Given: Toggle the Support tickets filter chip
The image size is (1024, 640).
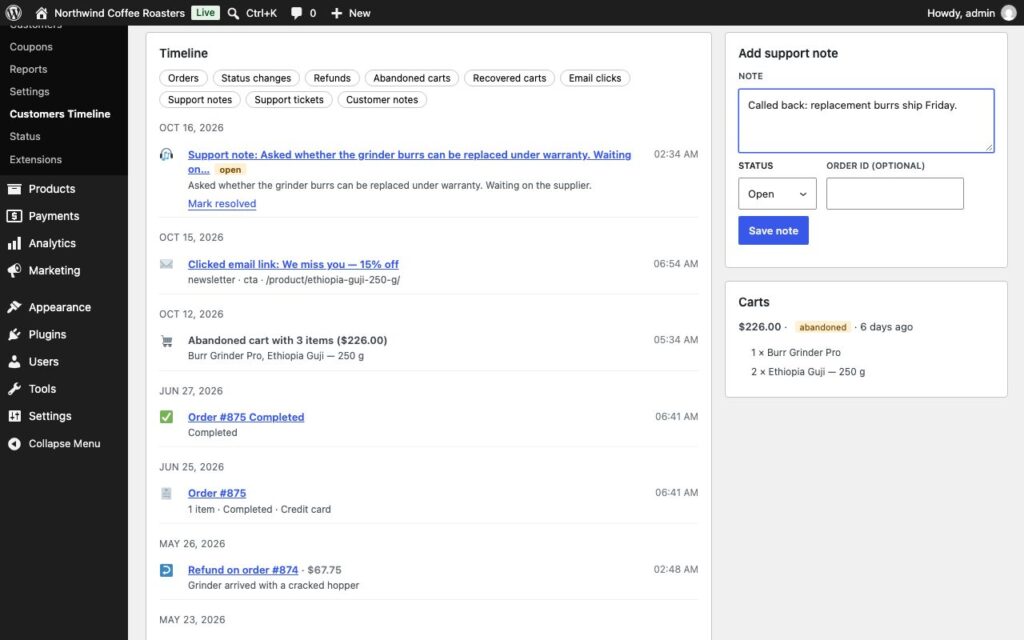Looking at the screenshot, I should [x=289, y=100].
